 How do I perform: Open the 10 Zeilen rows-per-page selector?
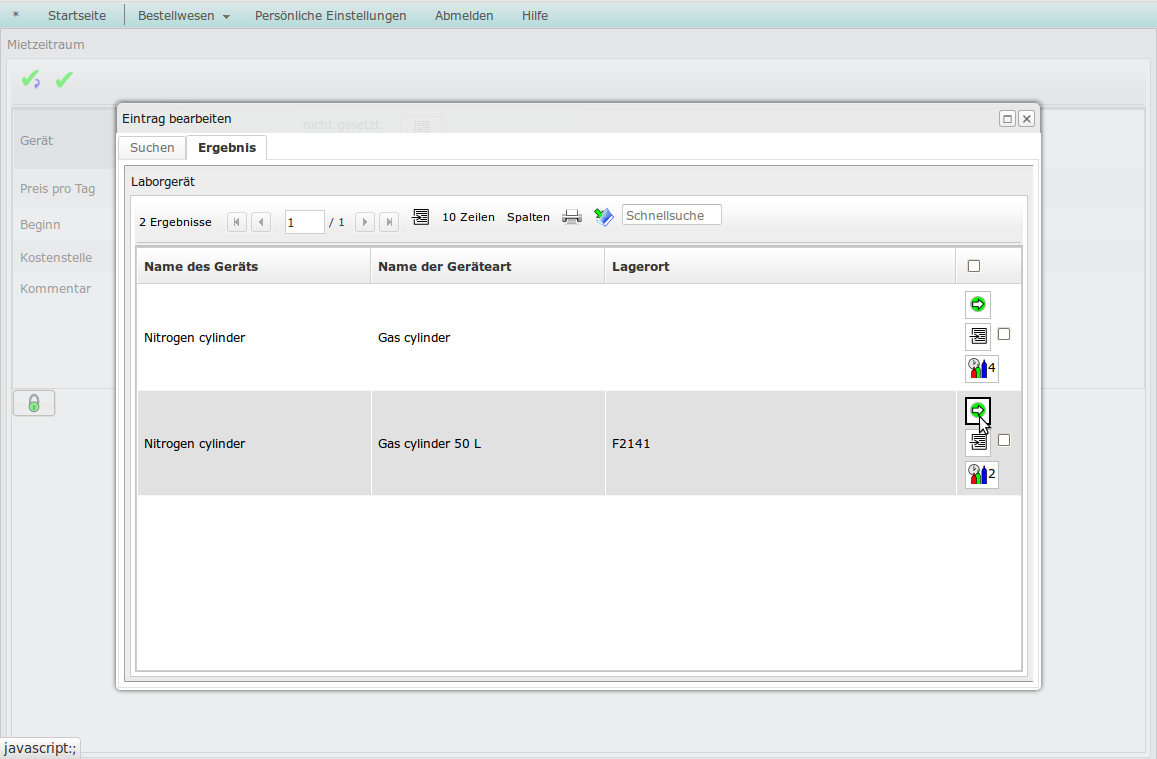tap(467, 217)
